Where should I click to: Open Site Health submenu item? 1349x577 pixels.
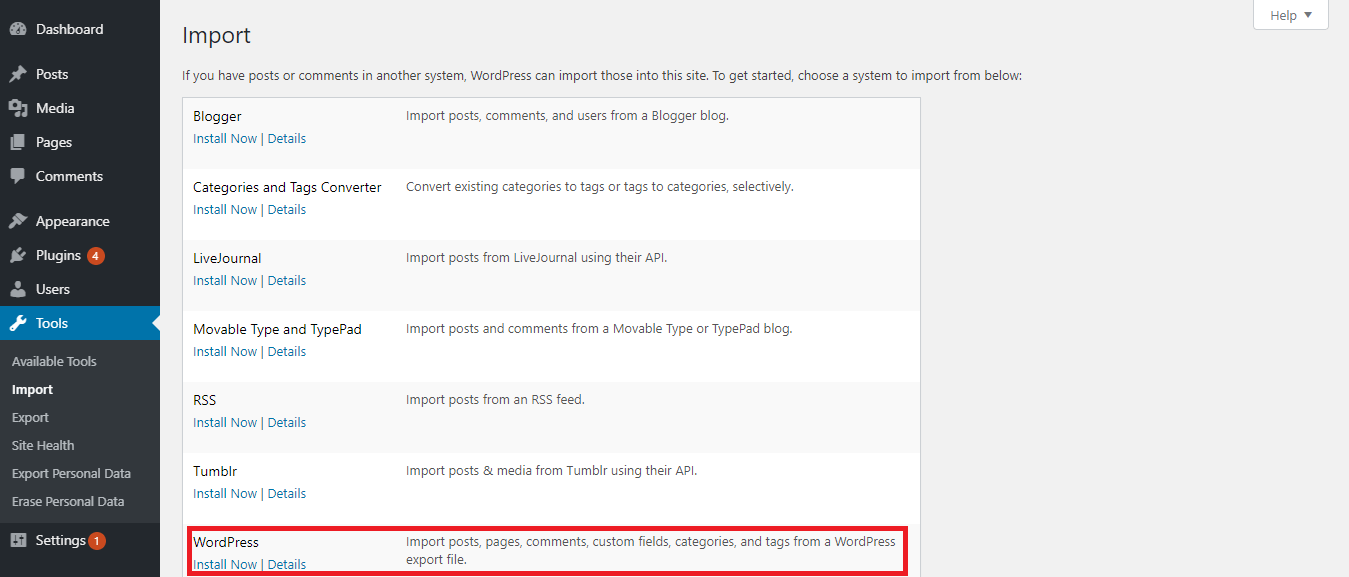pos(43,445)
